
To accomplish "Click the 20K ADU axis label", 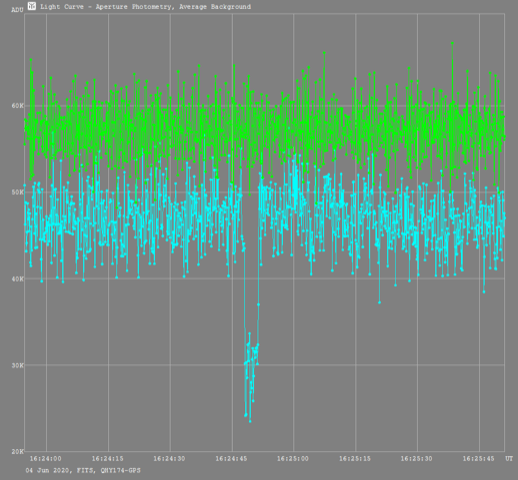I will [x=18, y=452].
